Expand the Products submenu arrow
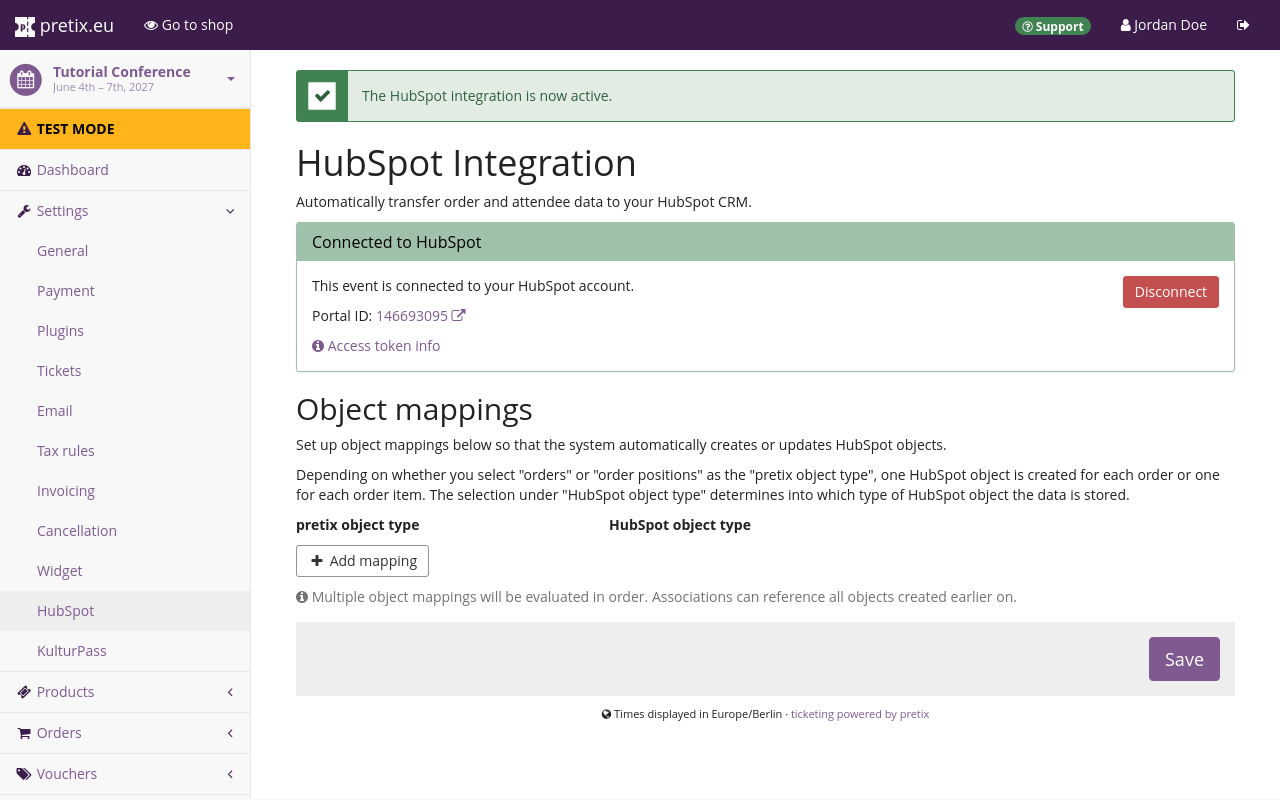 click(230, 692)
